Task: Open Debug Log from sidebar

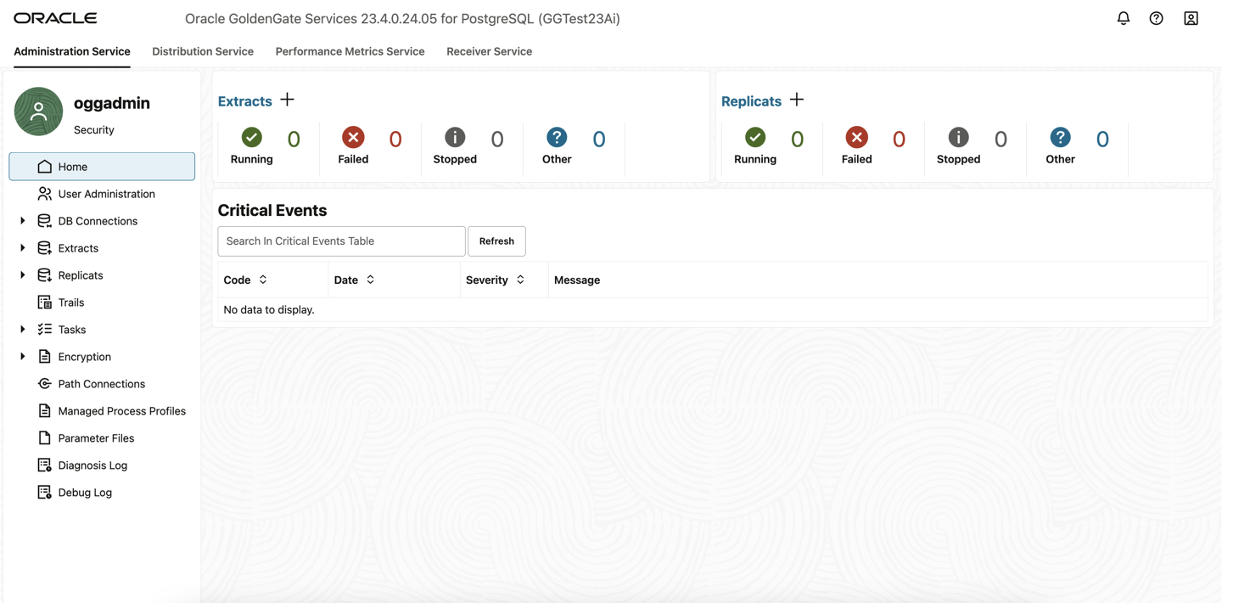Action: click(85, 492)
